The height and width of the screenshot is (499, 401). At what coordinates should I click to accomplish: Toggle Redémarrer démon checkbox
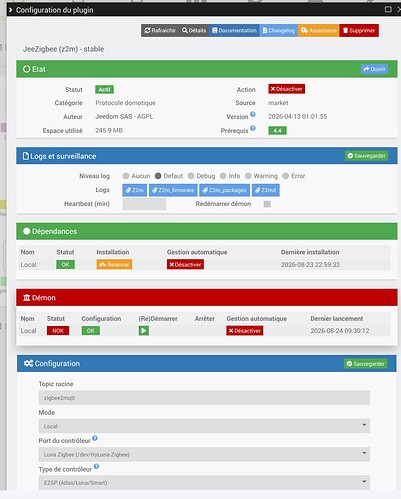(x=267, y=204)
